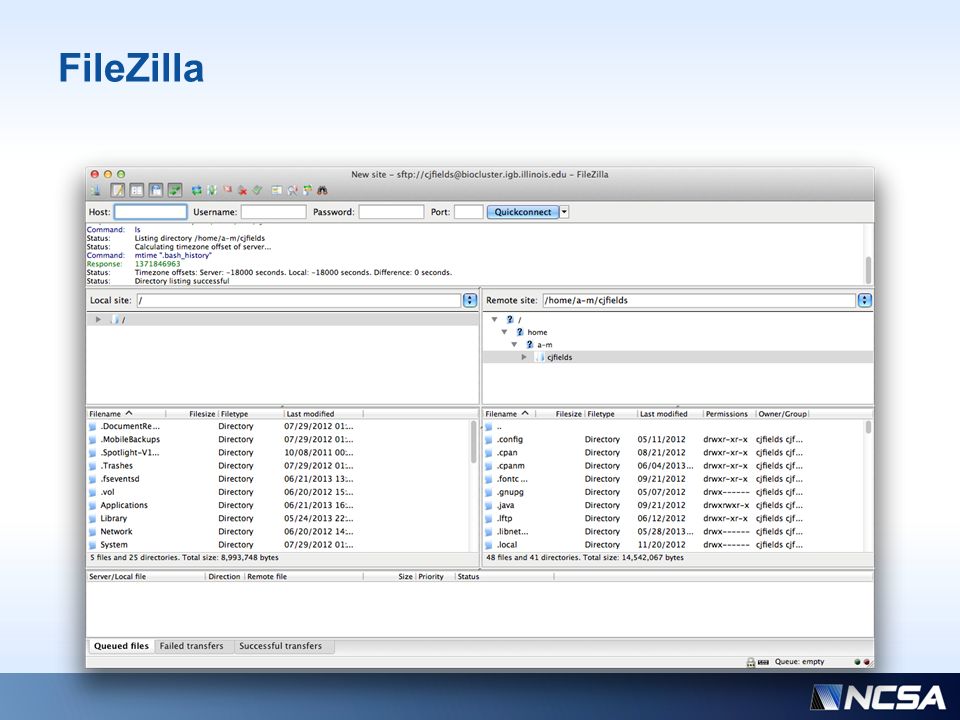Click the Port input field

(x=468, y=212)
